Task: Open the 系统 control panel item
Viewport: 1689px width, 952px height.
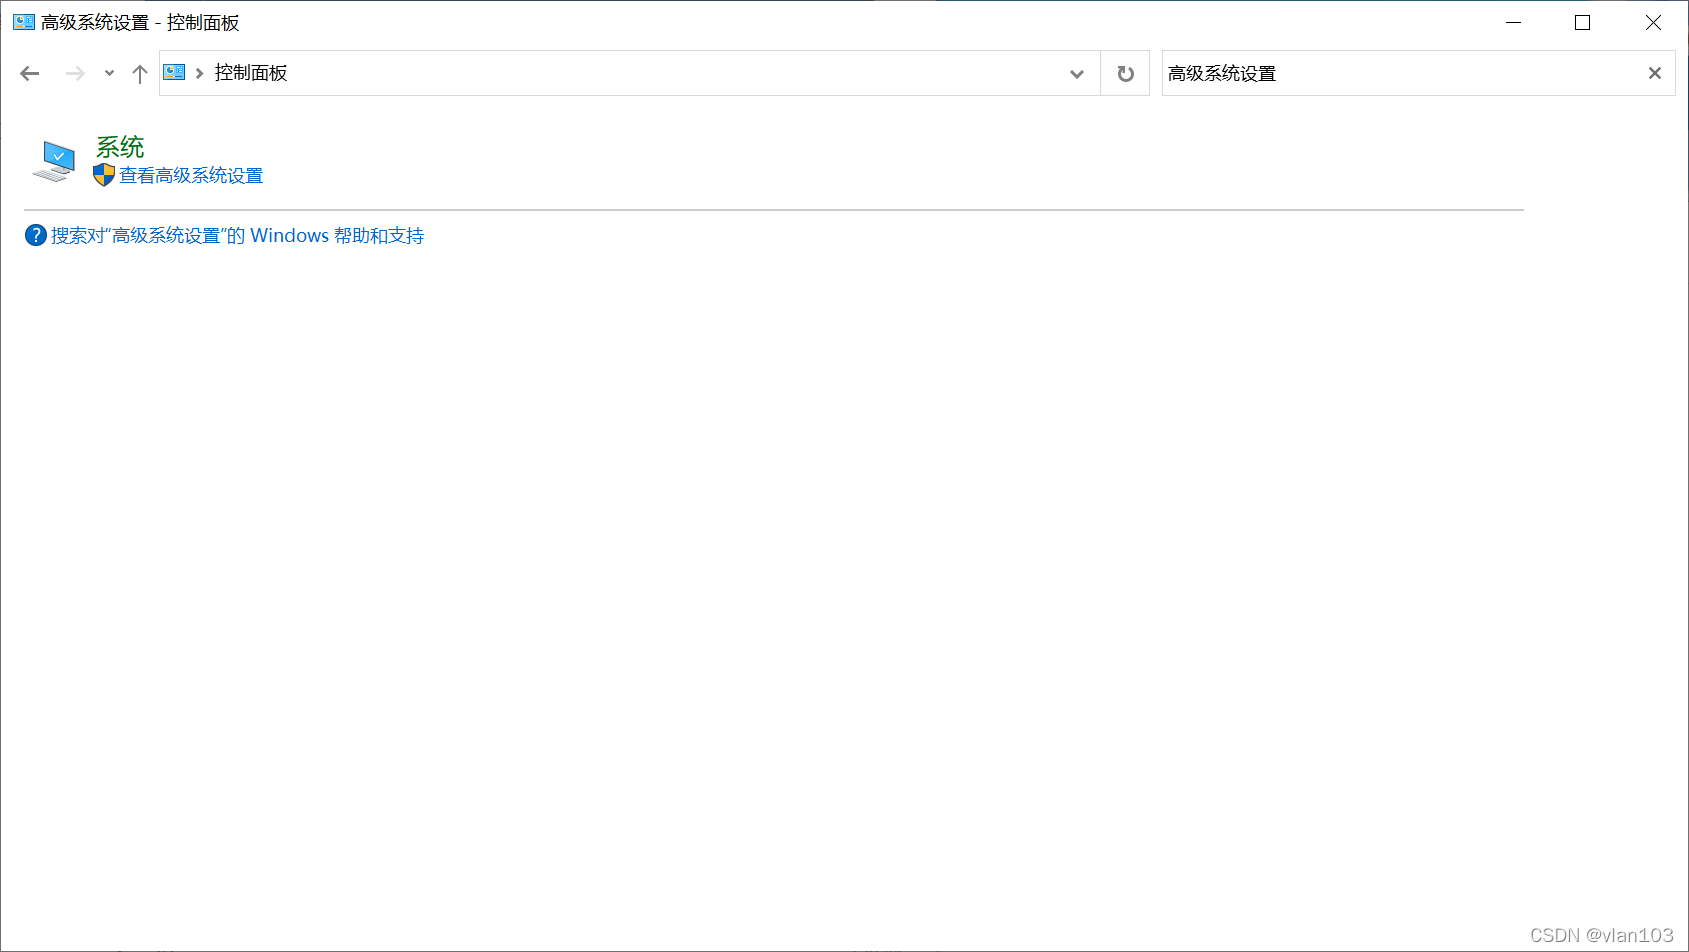Action: tap(120, 146)
